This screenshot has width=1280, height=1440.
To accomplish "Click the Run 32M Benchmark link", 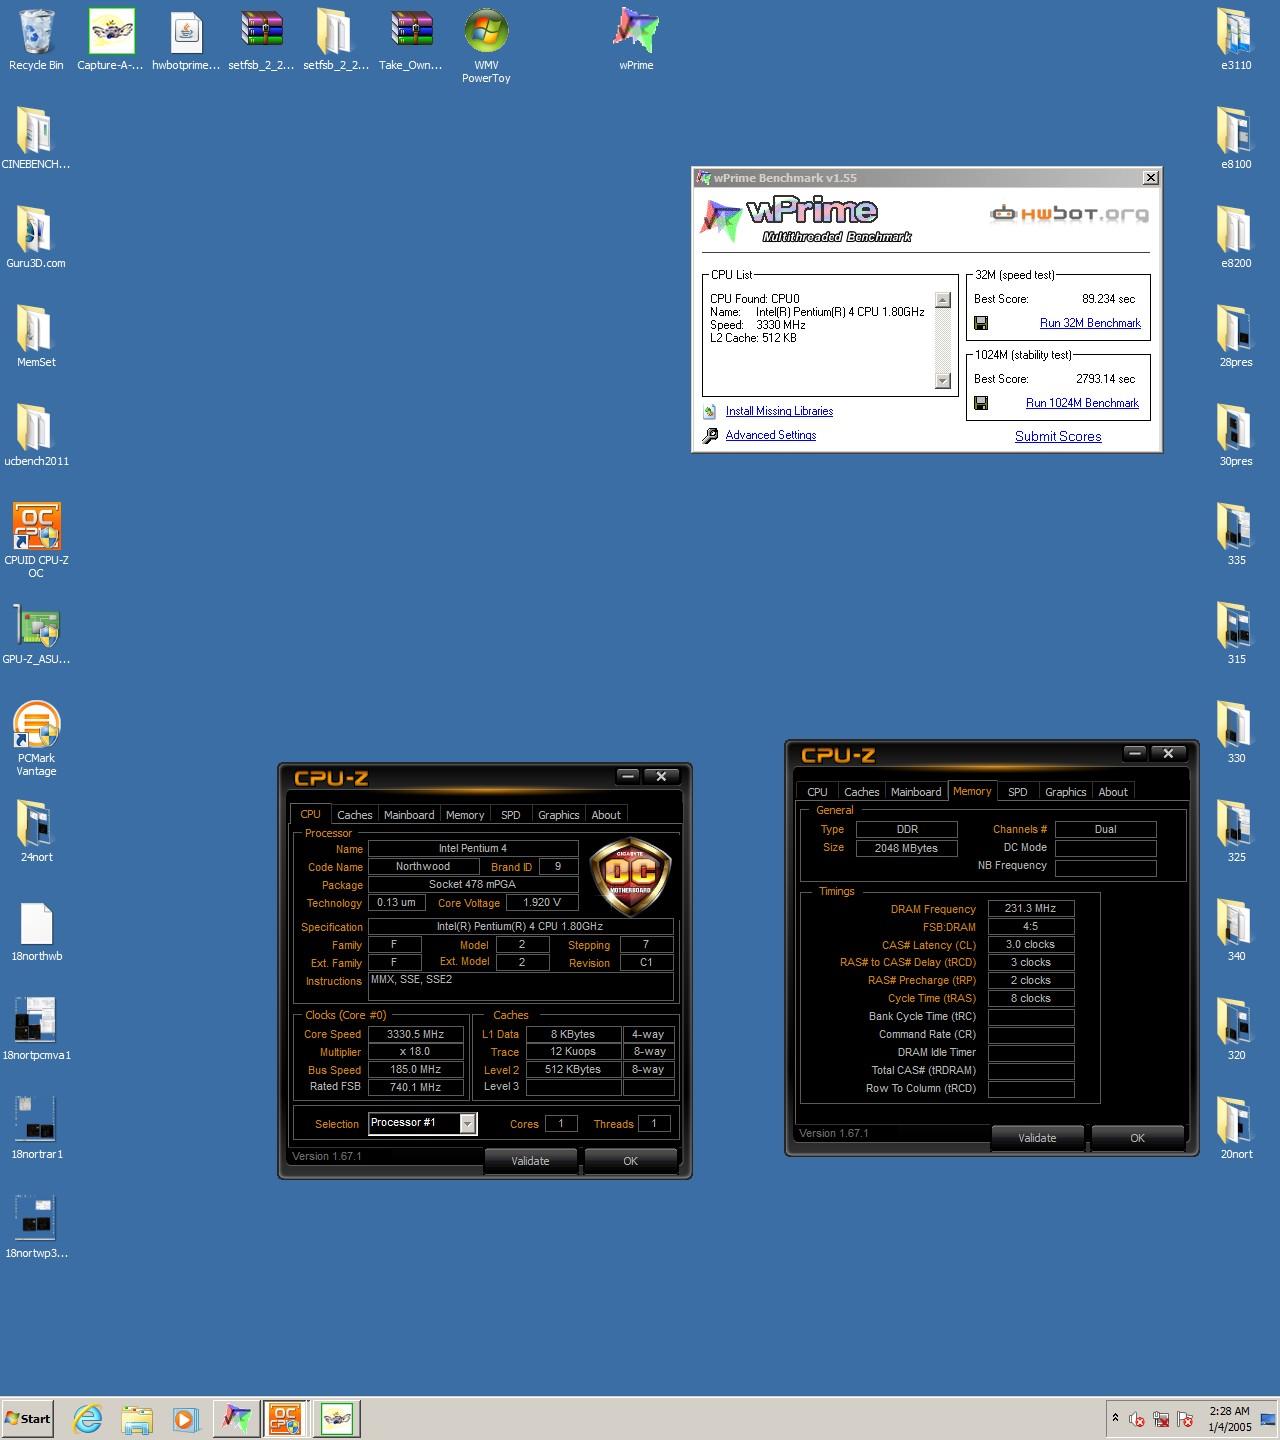I will pyautogui.click(x=1090, y=323).
